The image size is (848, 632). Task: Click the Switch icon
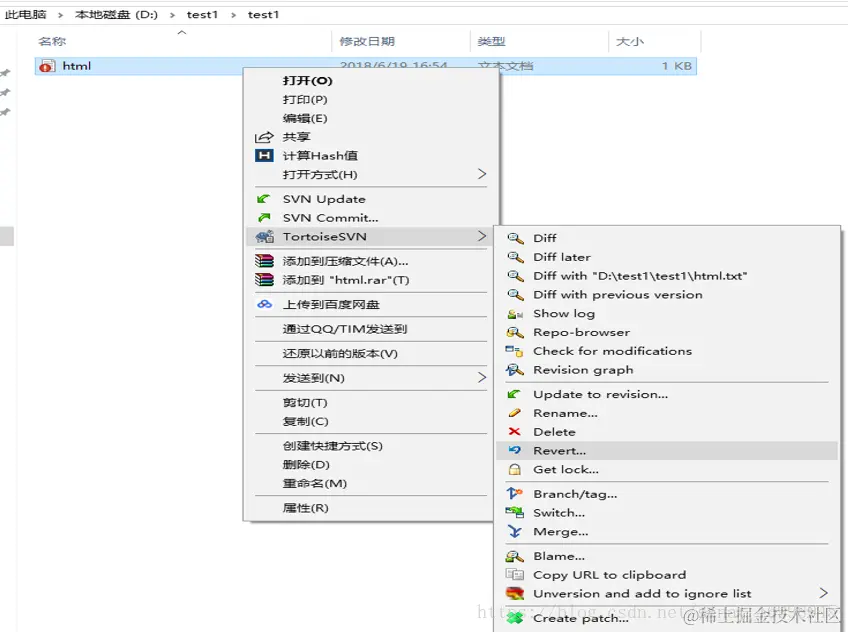click(x=514, y=512)
